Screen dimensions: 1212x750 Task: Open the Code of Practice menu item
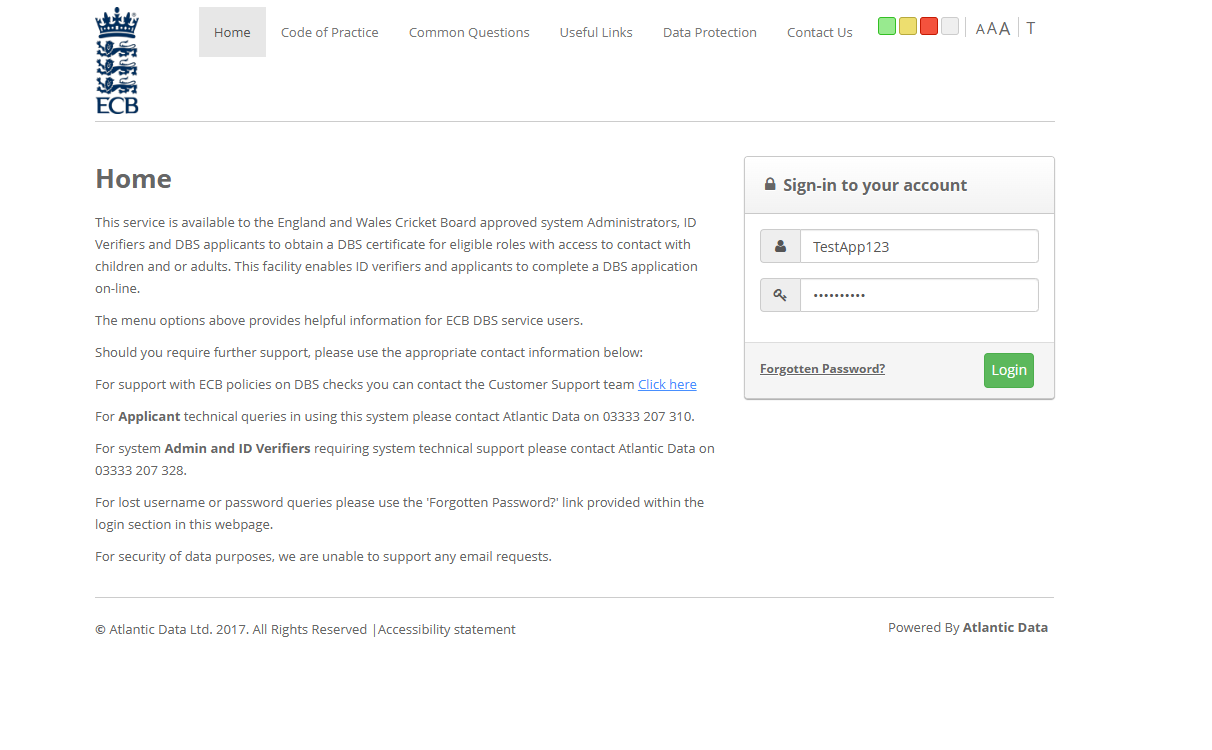coord(329,32)
